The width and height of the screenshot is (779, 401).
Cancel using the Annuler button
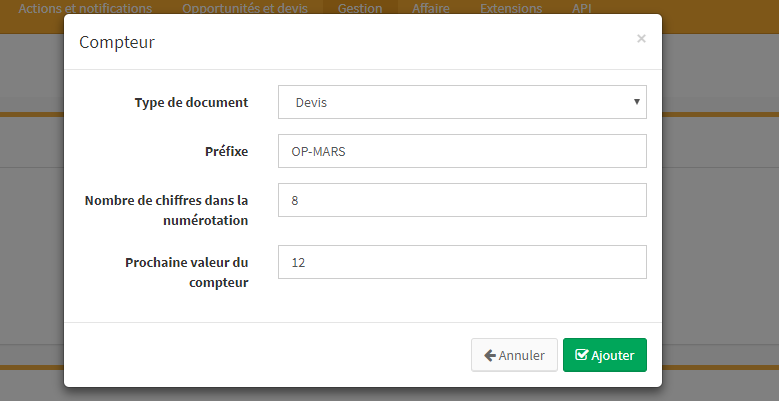click(x=514, y=355)
